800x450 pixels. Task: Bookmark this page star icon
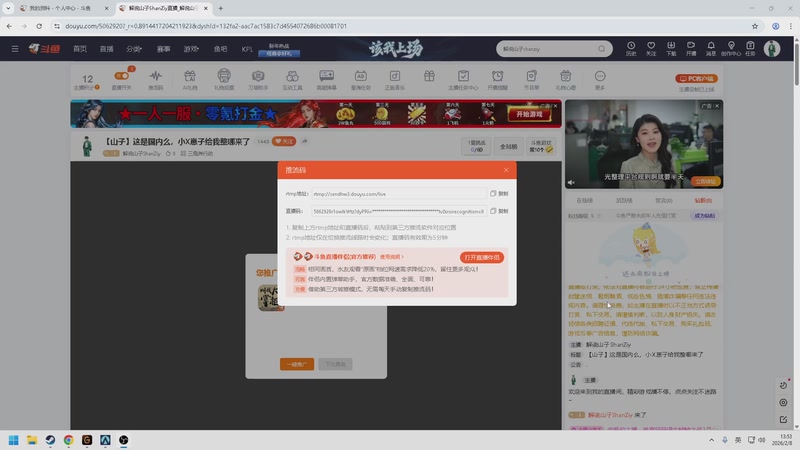tap(755, 26)
